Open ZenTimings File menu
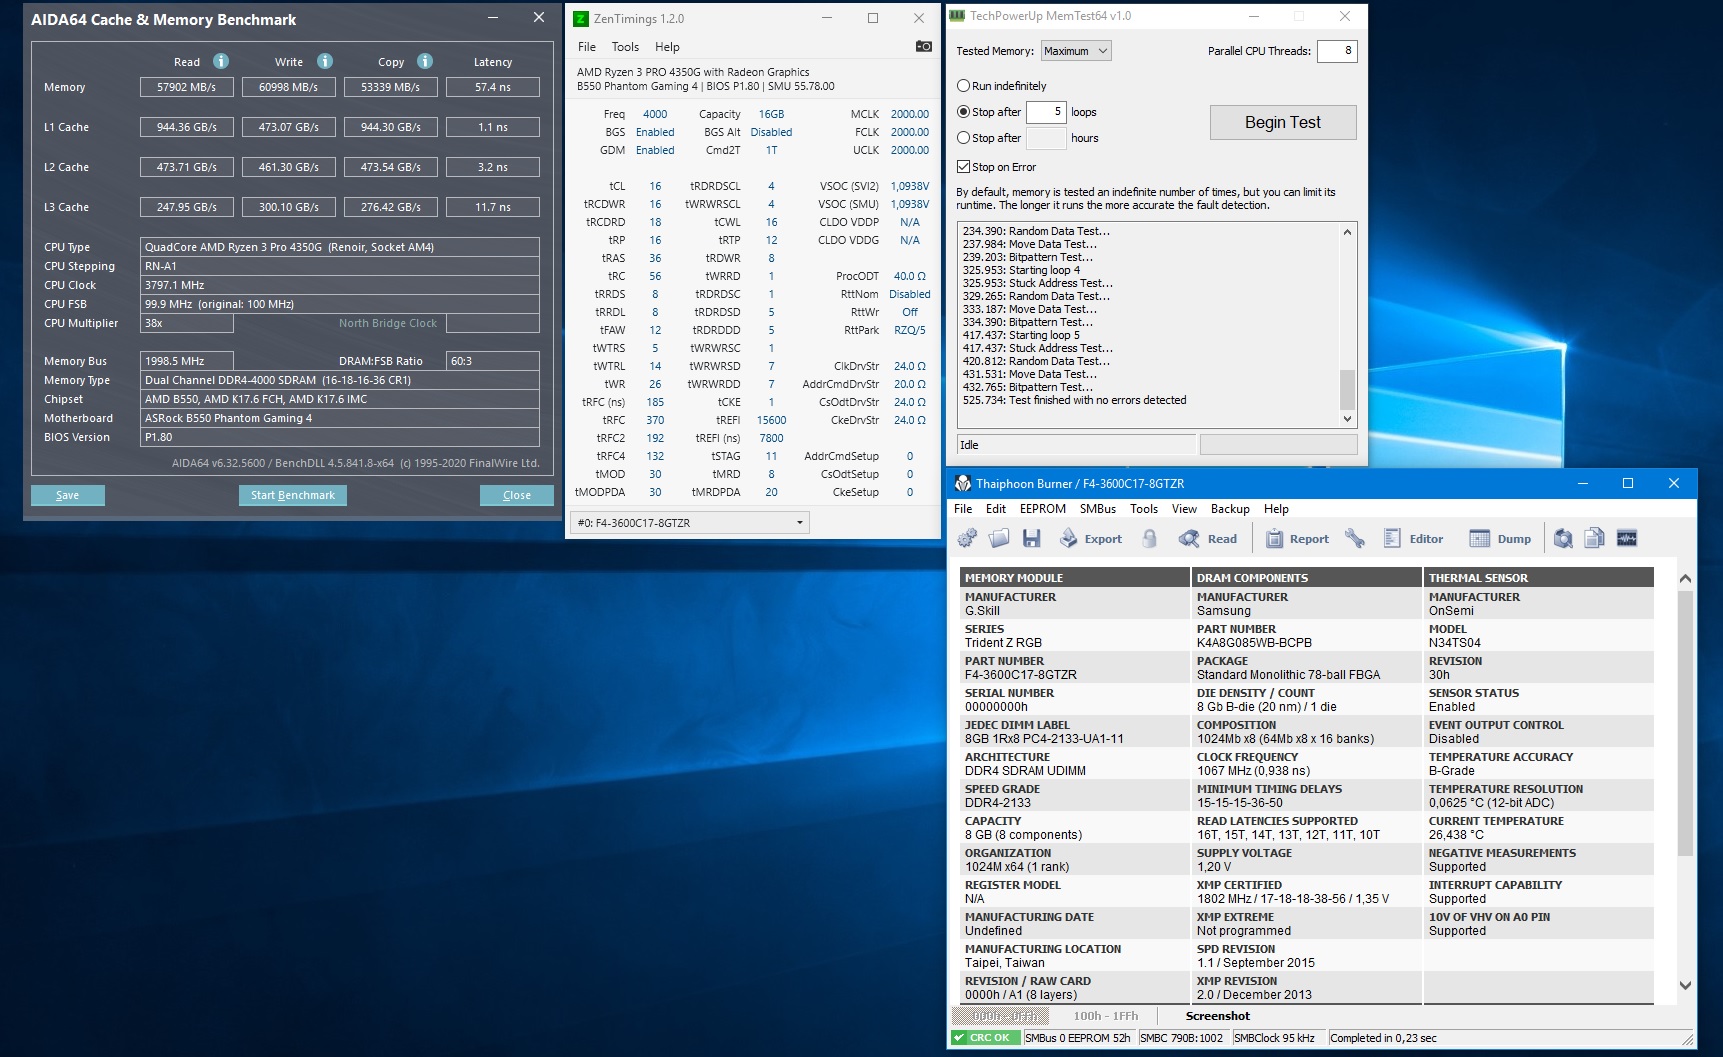Image resolution: width=1723 pixels, height=1057 pixels. pos(587,47)
